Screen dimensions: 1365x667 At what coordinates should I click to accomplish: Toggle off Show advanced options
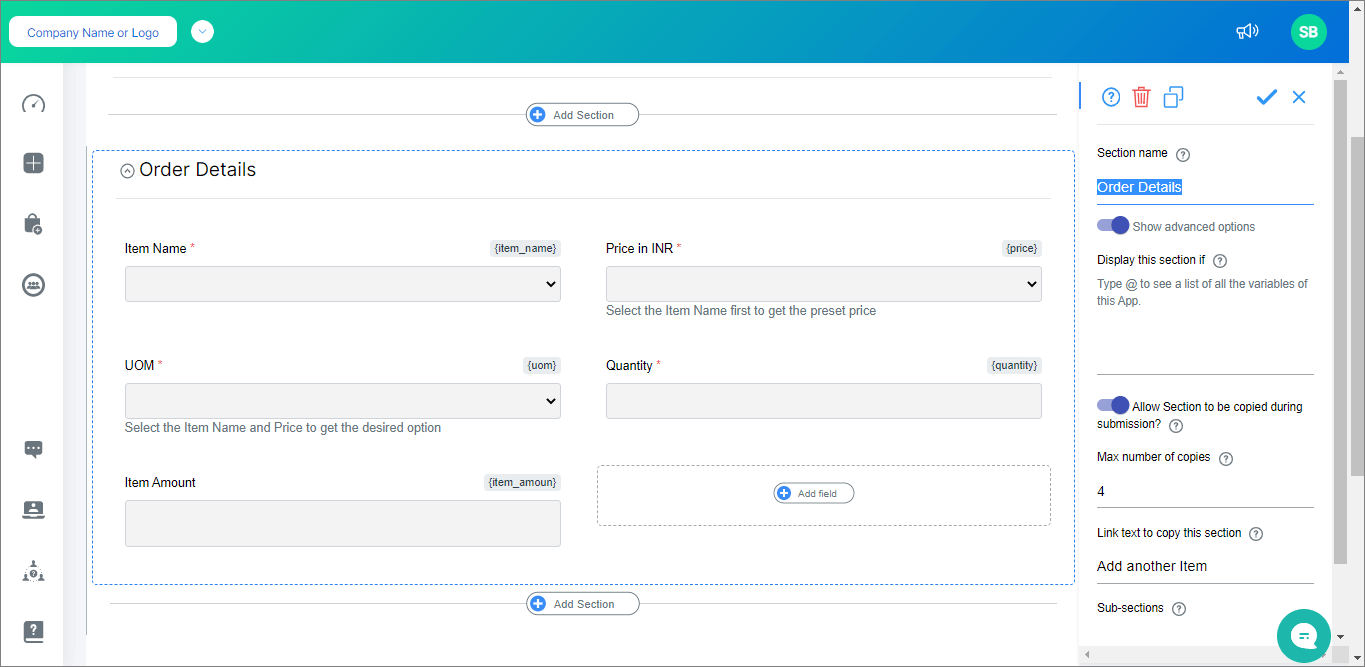coord(1113,225)
